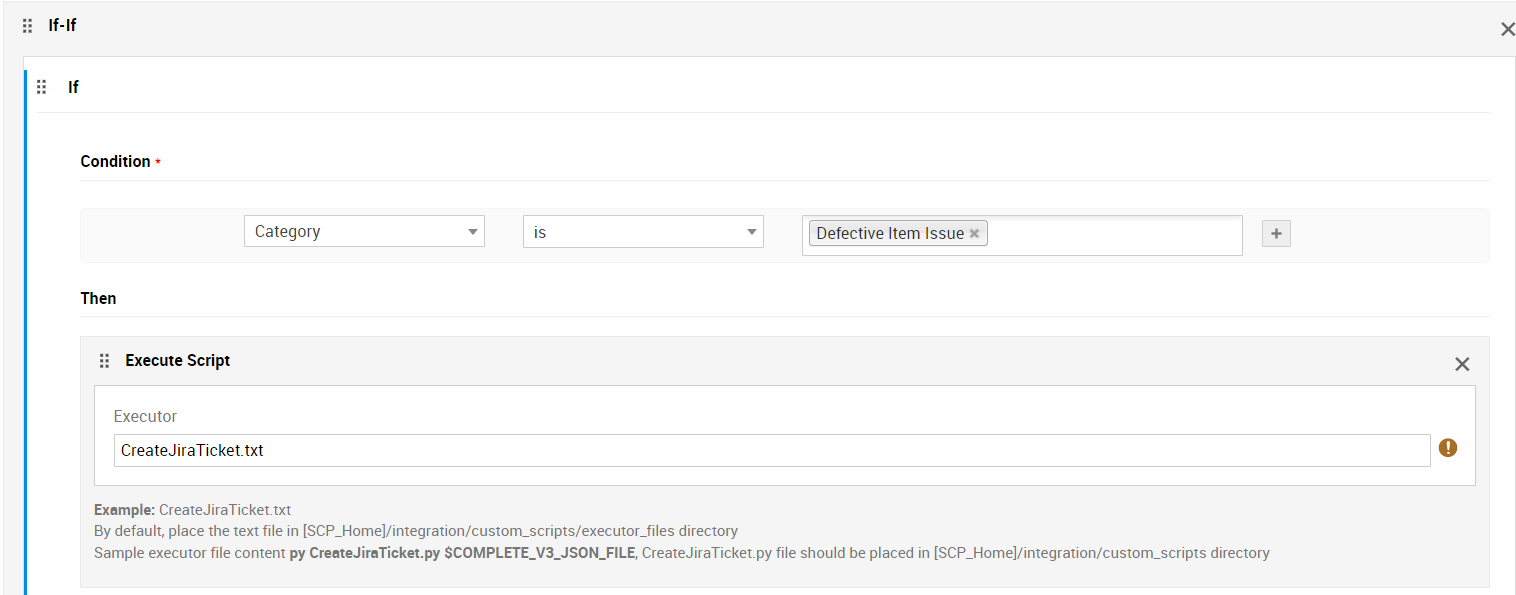The image size is (1516, 595).
Task: Click the 'is' dropdown arrow
Action: point(751,232)
